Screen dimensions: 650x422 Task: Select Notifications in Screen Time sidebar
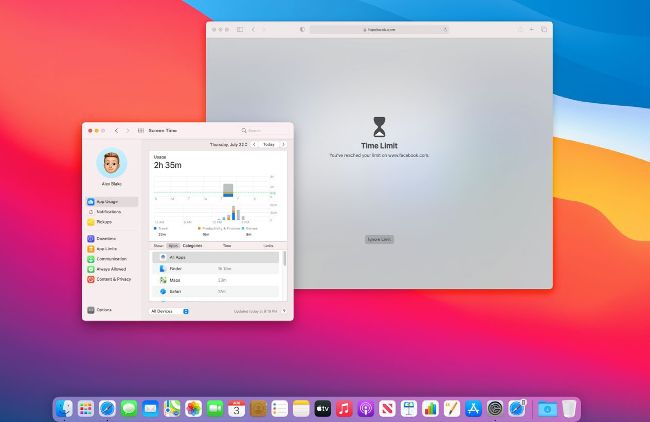pos(108,211)
